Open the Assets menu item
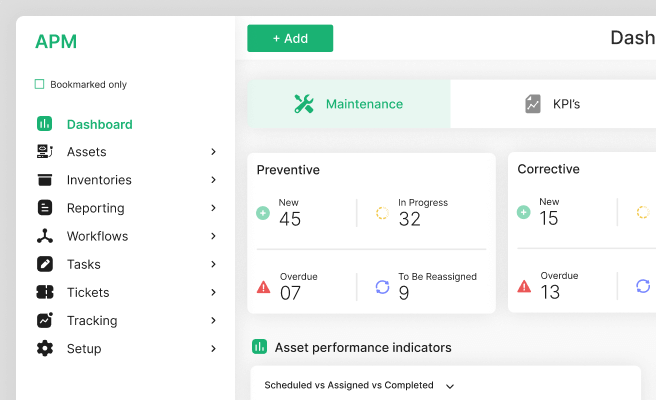This screenshot has width=656, height=400. pyautogui.click(x=87, y=152)
